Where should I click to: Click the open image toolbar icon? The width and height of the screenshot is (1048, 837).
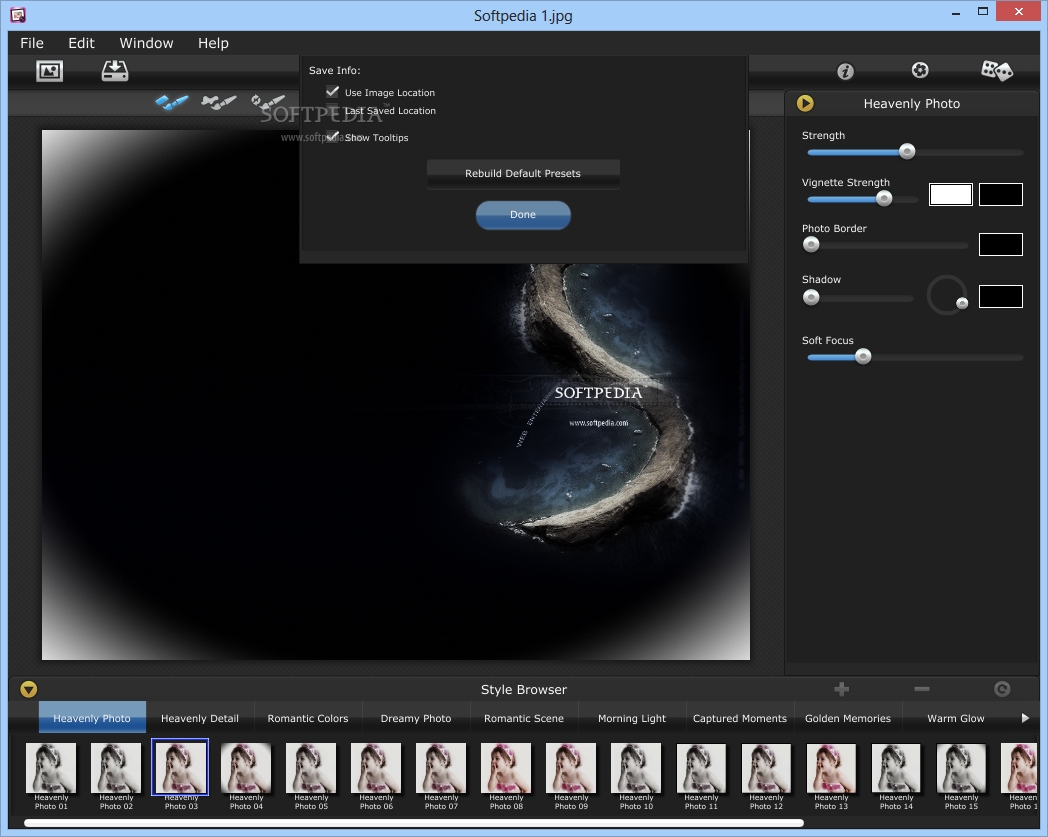pyautogui.click(x=49, y=71)
